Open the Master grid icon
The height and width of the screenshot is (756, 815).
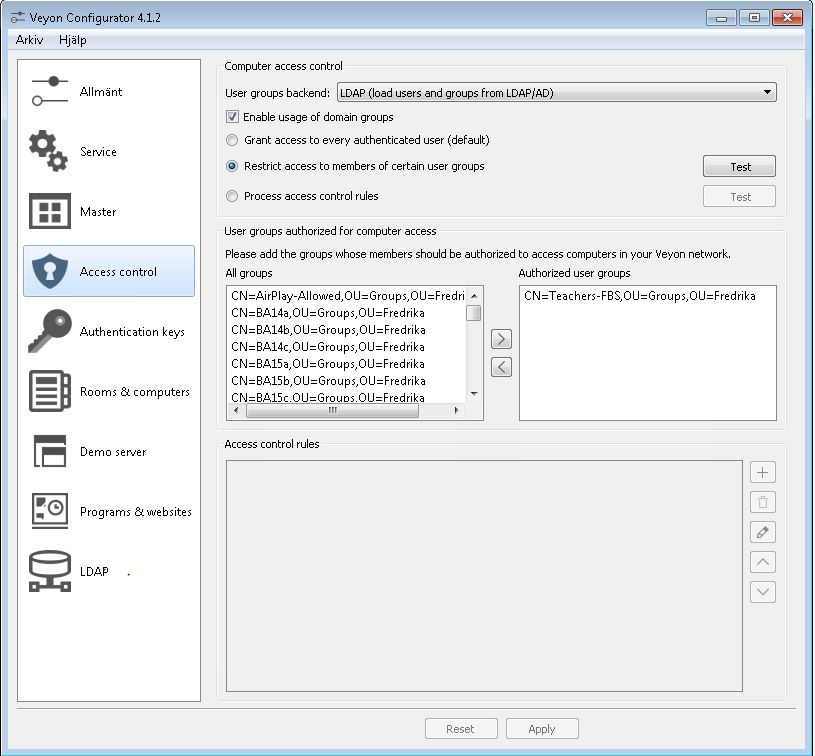click(49, 211)
